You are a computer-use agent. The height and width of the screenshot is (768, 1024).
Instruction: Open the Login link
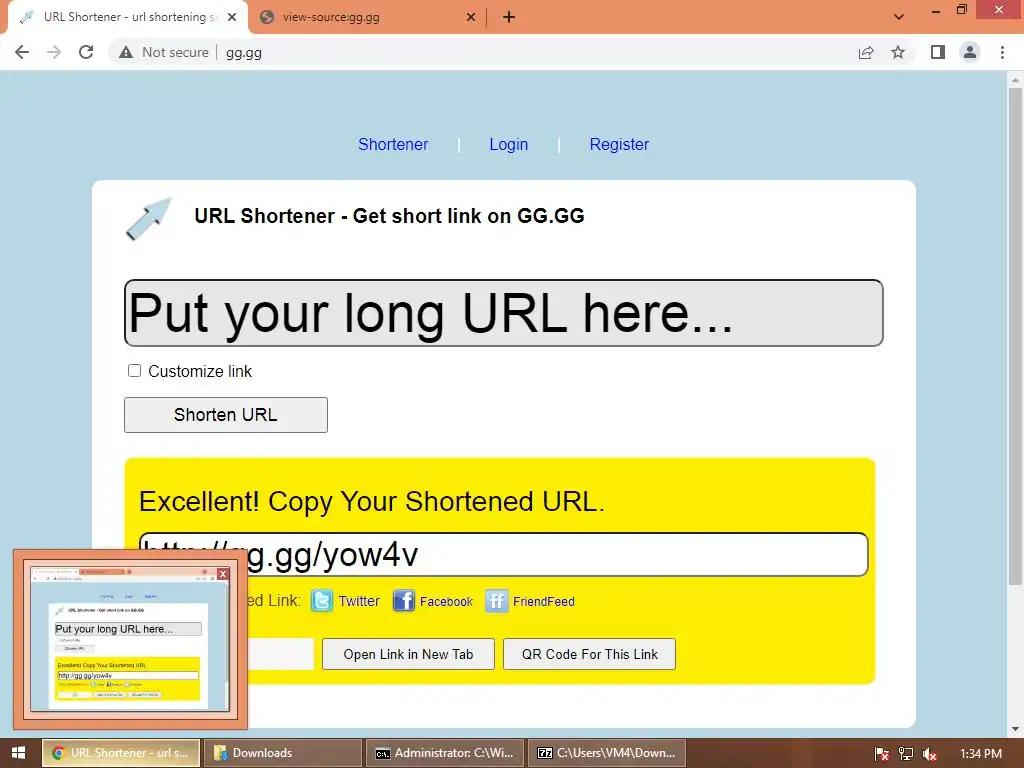(509, 144)
